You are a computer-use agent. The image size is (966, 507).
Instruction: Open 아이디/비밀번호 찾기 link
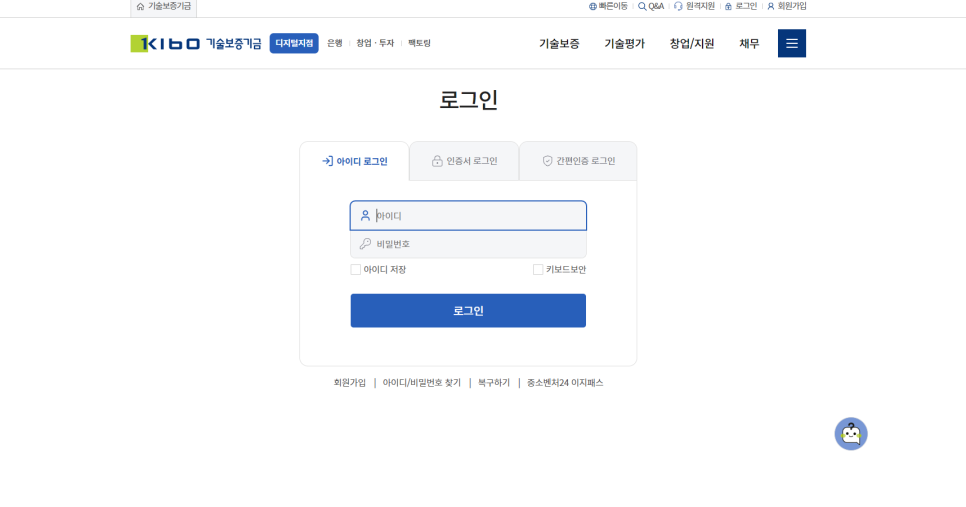coord(421,383)
